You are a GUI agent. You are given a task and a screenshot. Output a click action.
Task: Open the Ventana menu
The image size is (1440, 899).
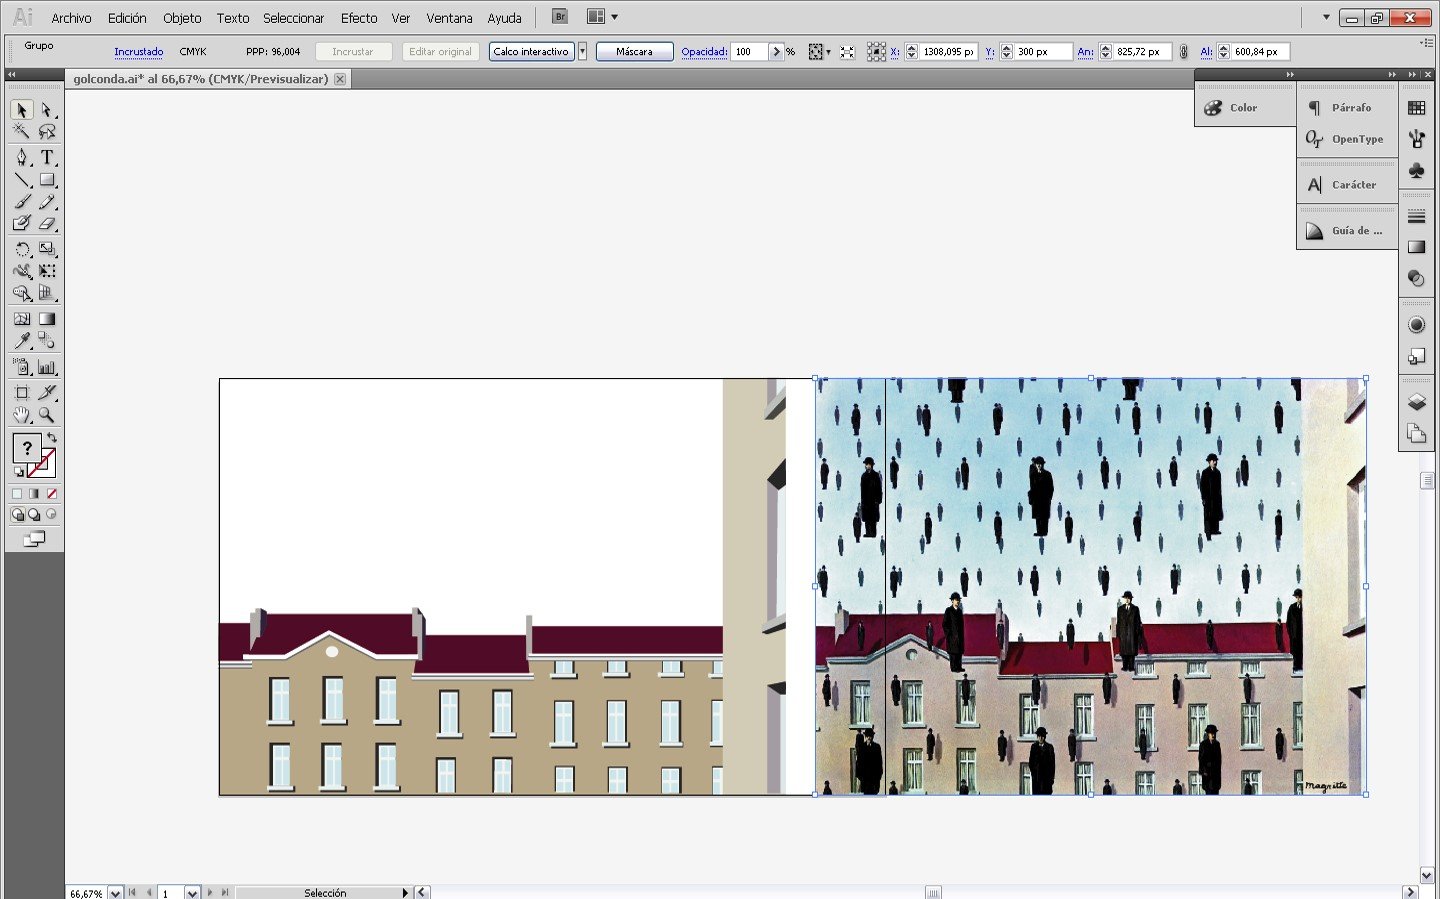449,18
